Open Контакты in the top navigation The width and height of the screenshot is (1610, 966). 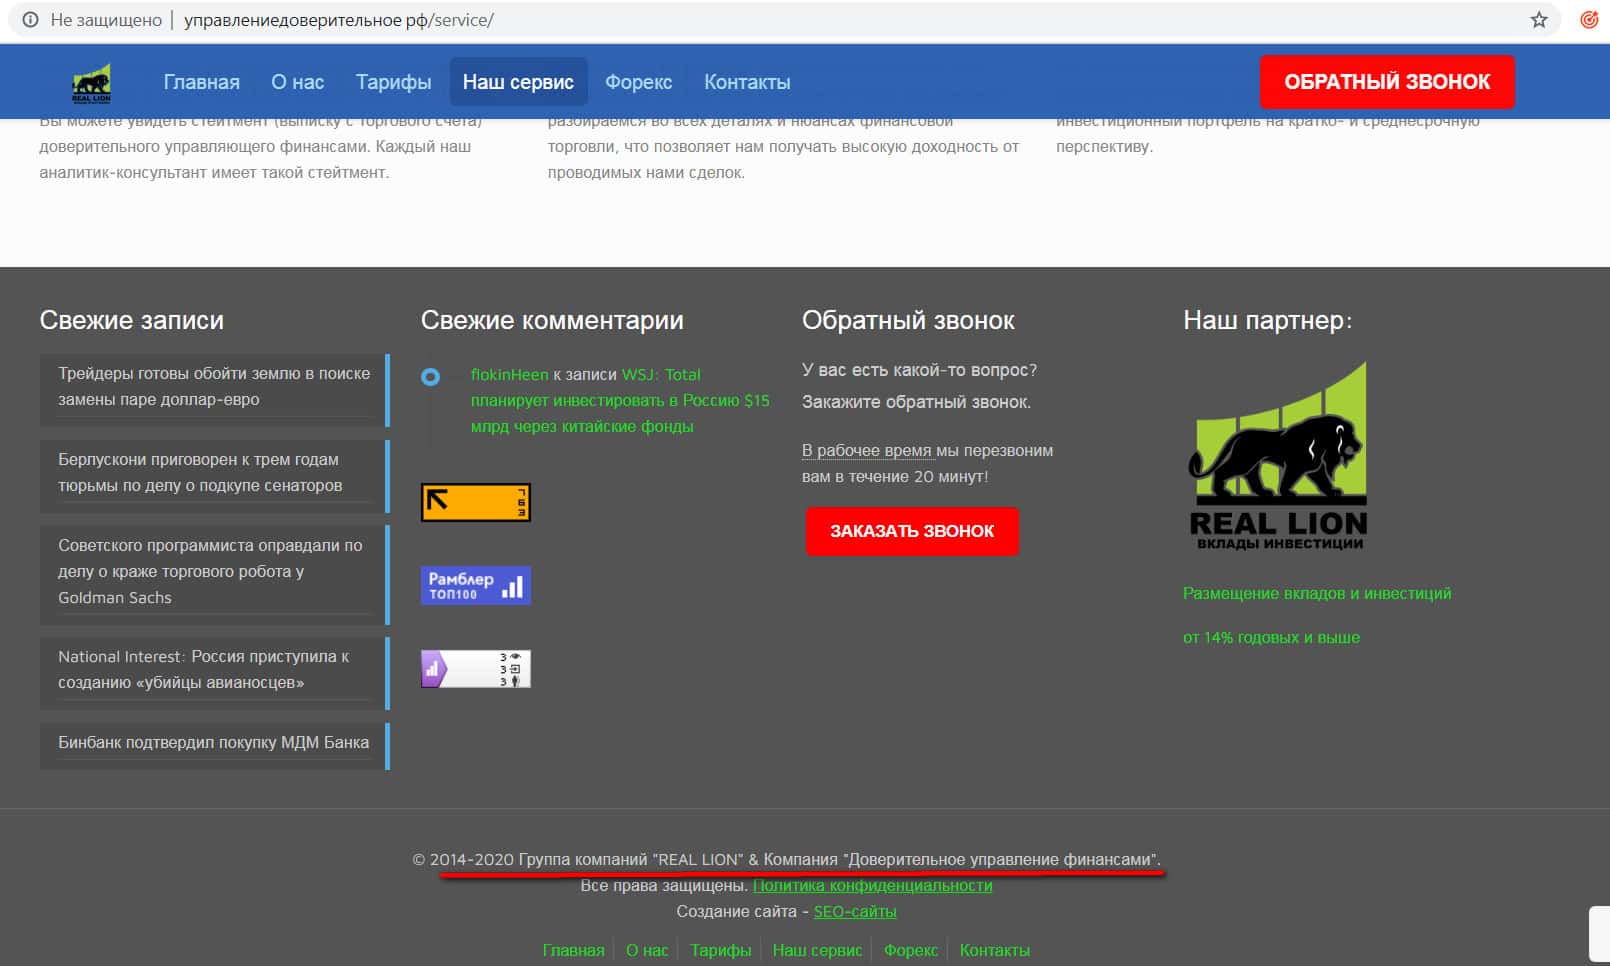(x=747, y=82)
